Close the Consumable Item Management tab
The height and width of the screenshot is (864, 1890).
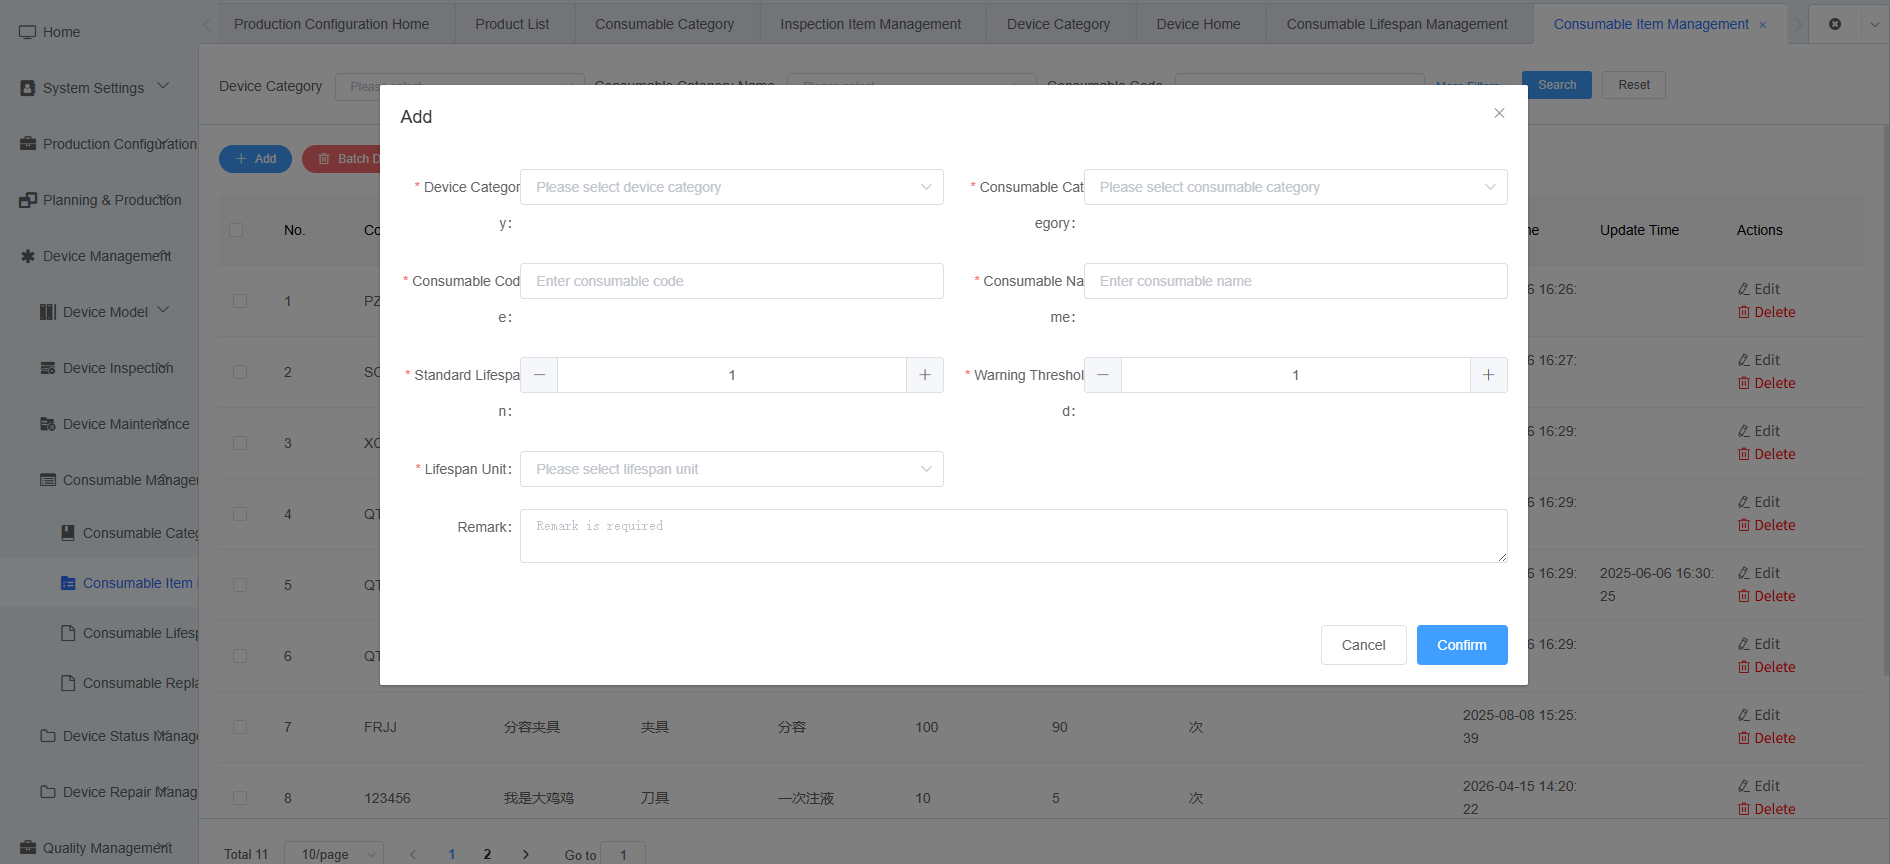click(x=1763, y=25)
